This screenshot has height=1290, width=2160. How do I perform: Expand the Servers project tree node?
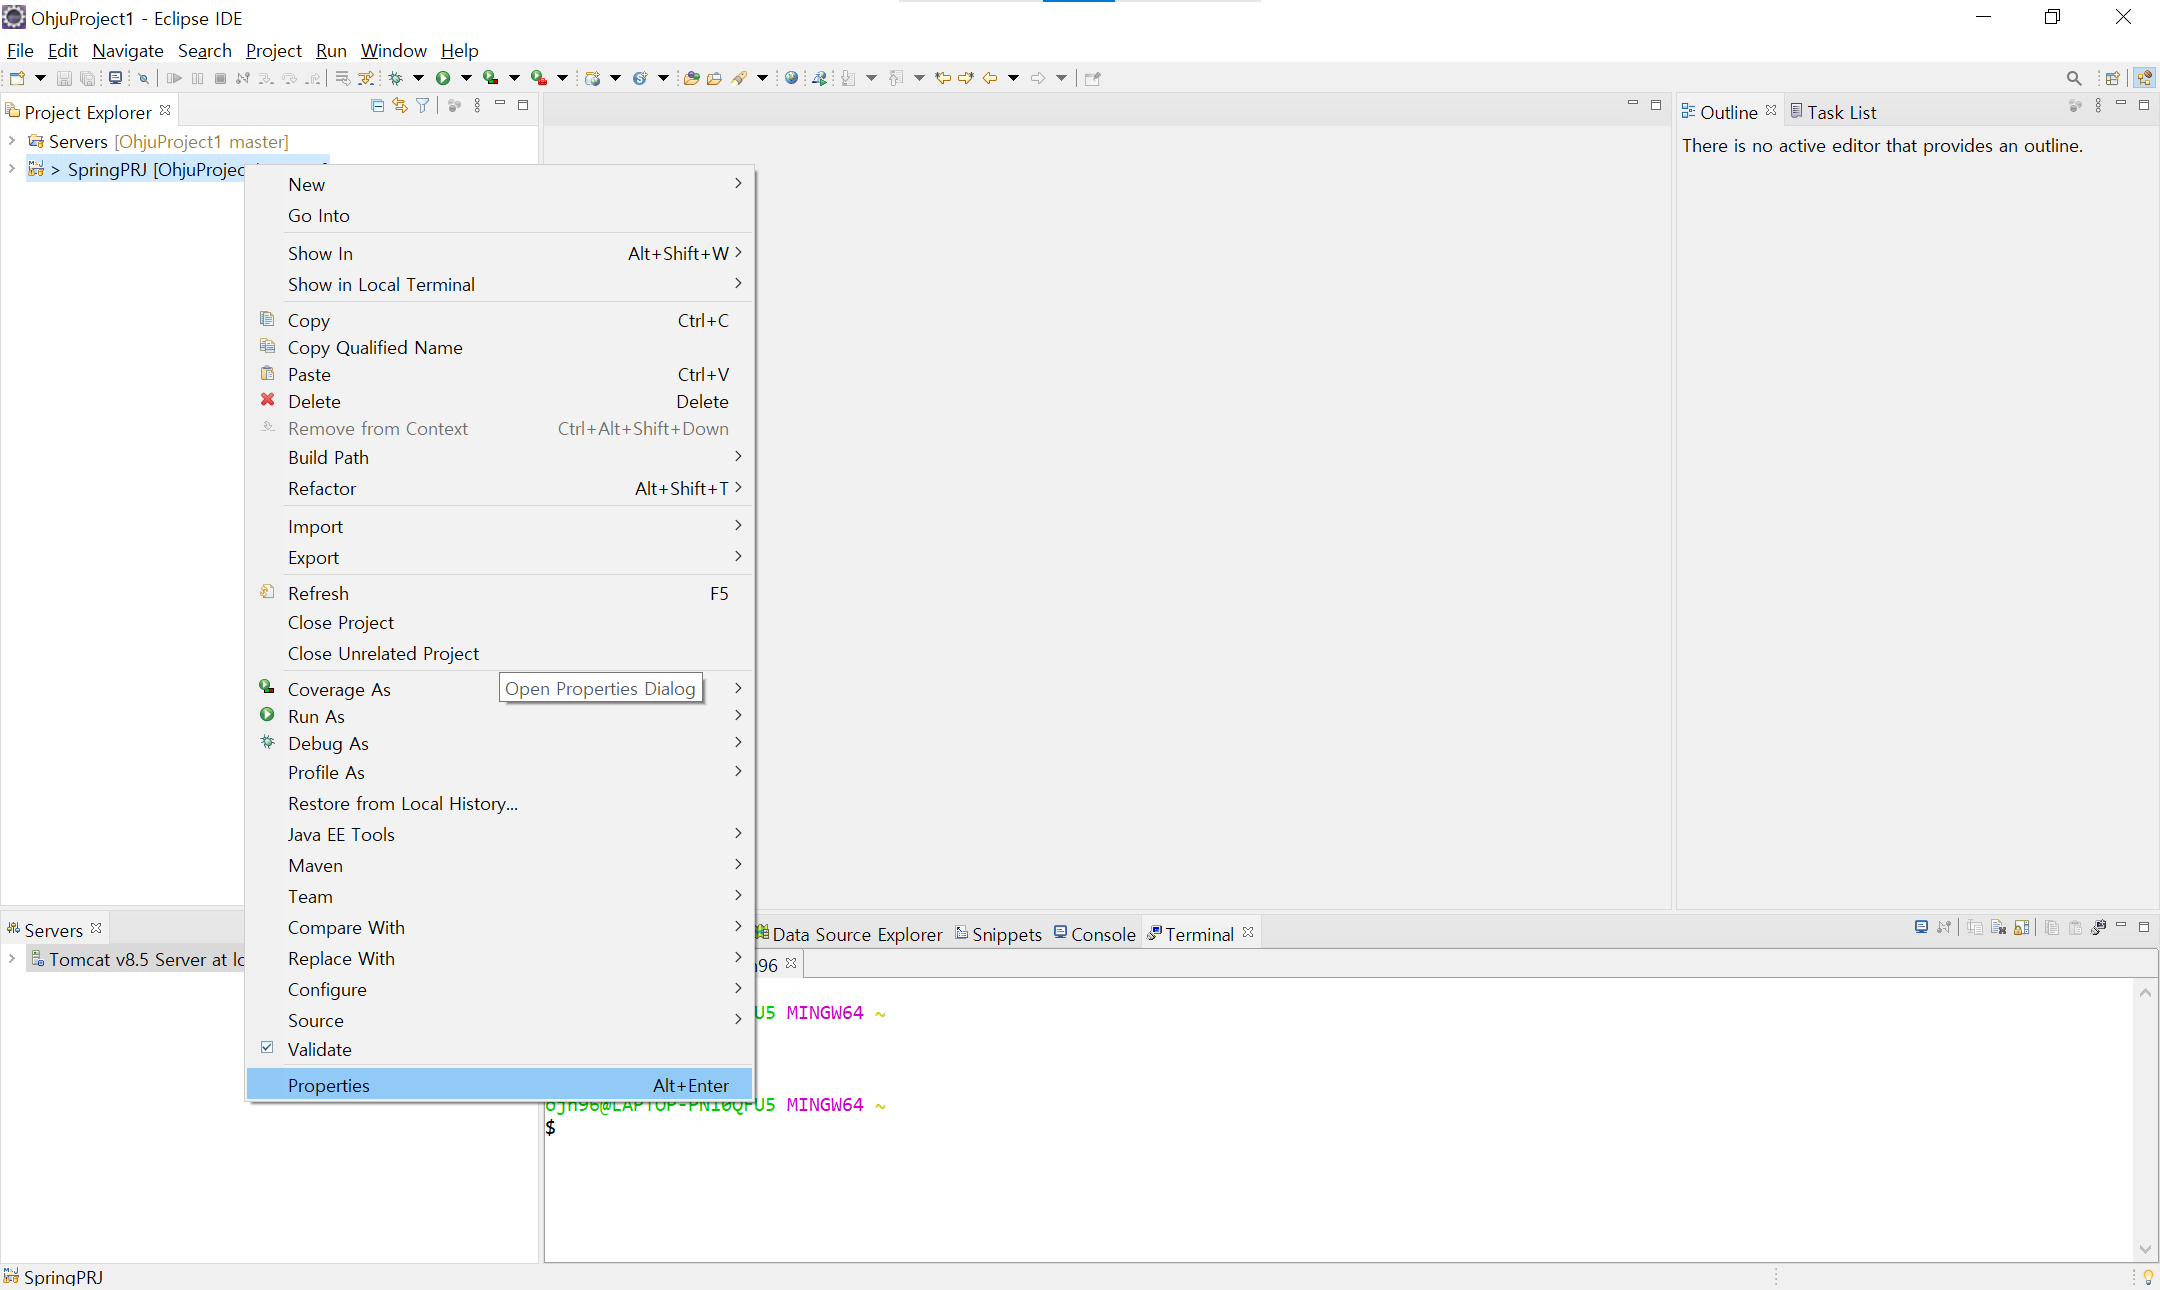click(x=12, y=141)
